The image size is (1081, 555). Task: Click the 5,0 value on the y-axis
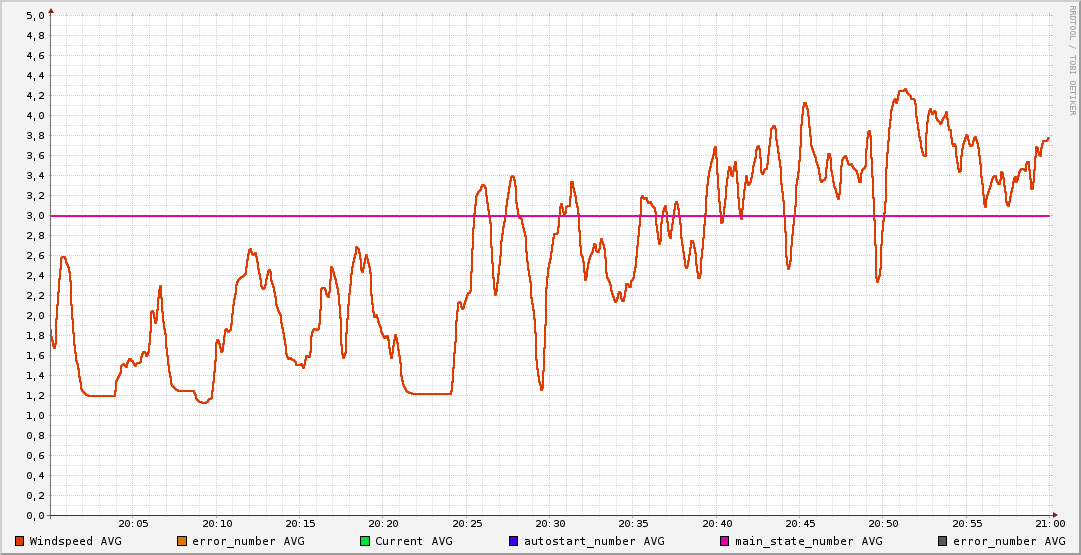(35, 16)
